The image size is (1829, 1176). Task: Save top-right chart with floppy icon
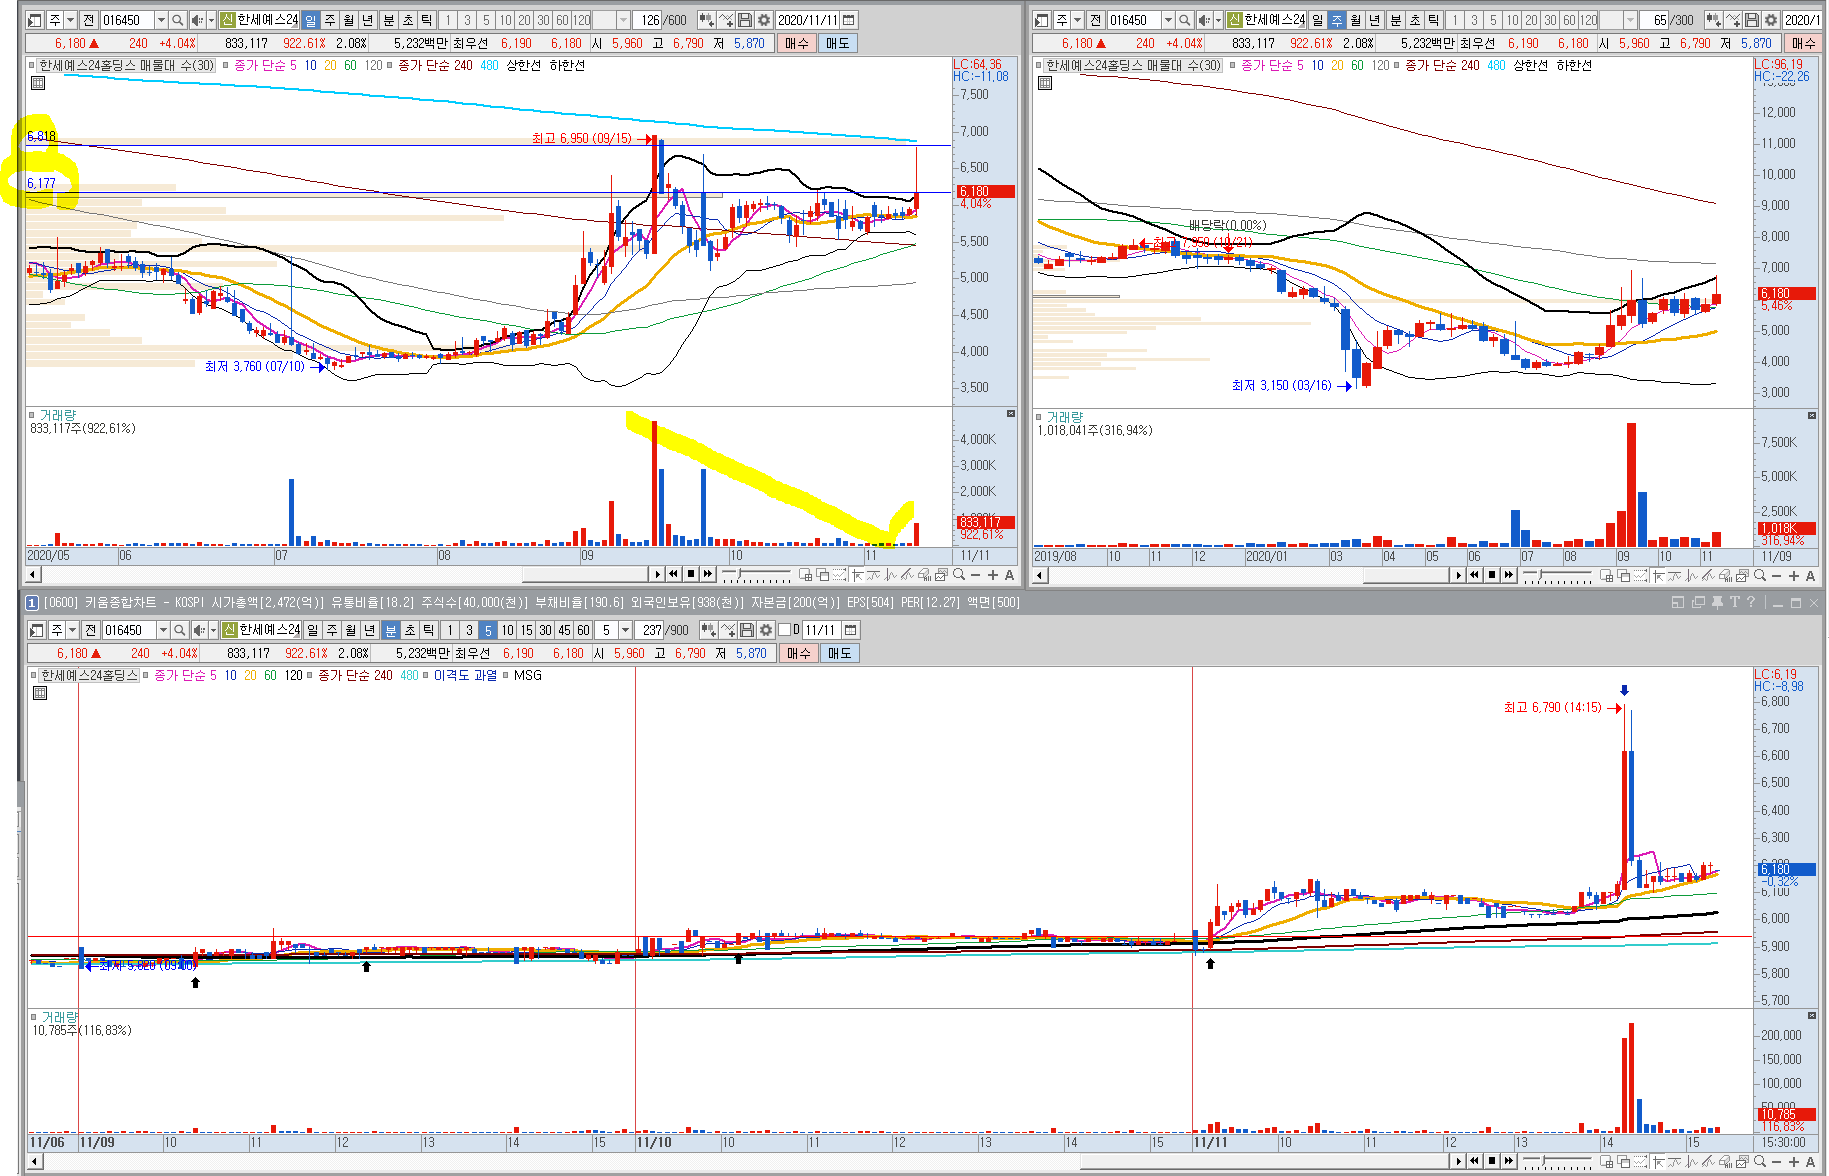point(1752,20)
